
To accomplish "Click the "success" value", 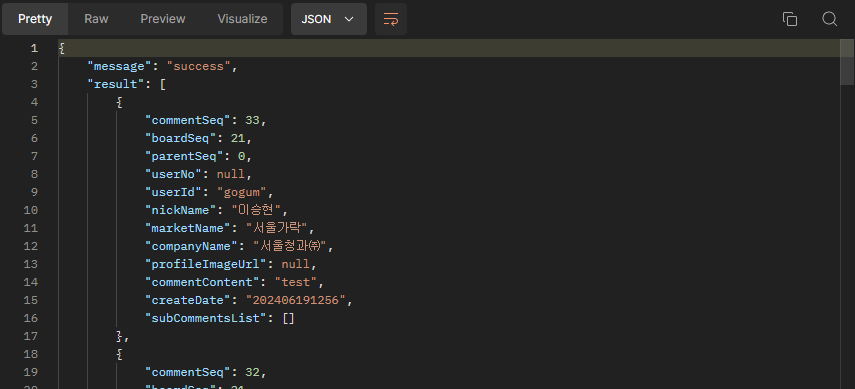I will [198, 66].
